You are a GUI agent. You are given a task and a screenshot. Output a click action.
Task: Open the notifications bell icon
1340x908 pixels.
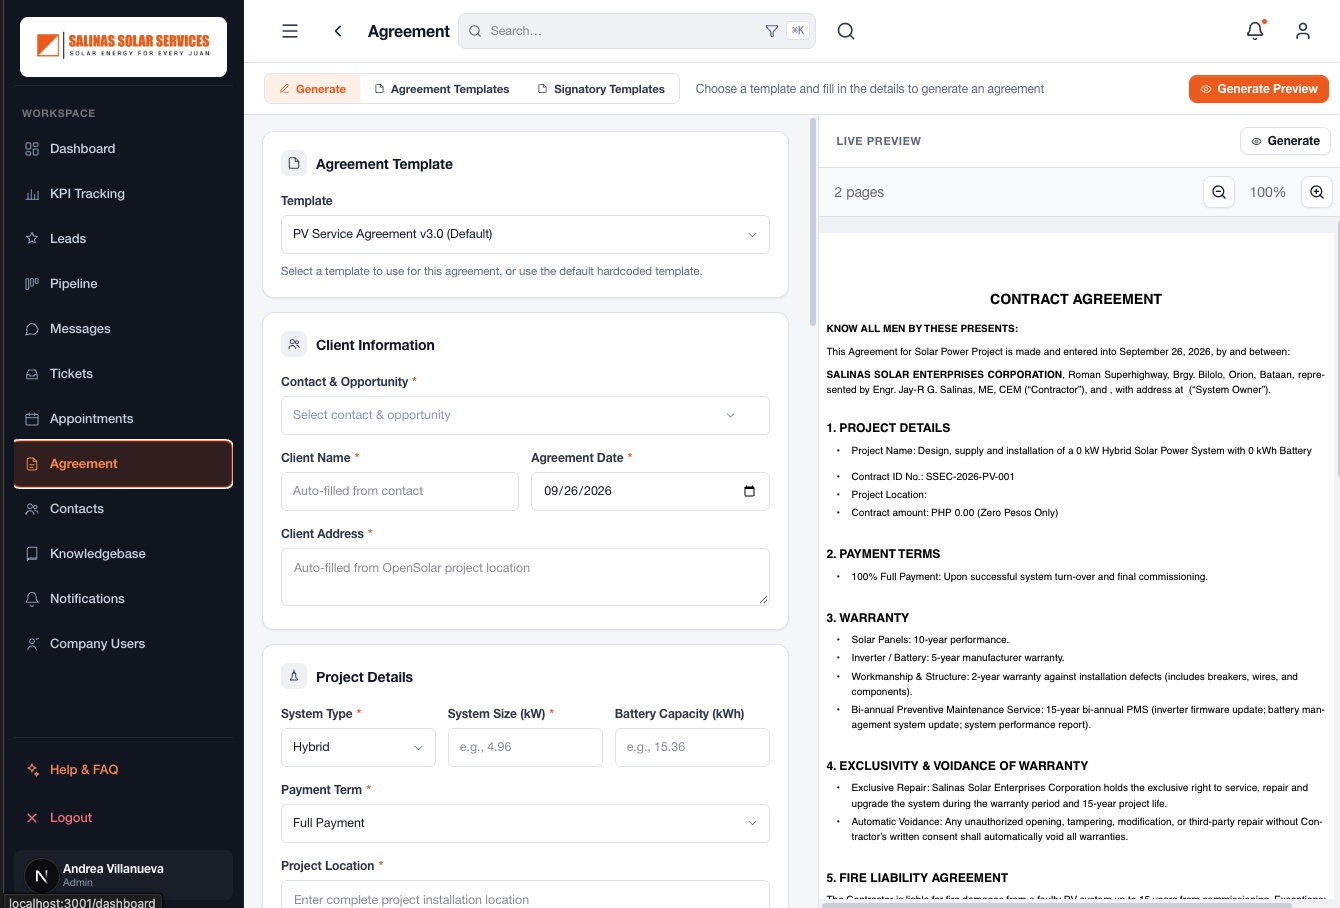pyautogui.click(x=1255, y=31)
